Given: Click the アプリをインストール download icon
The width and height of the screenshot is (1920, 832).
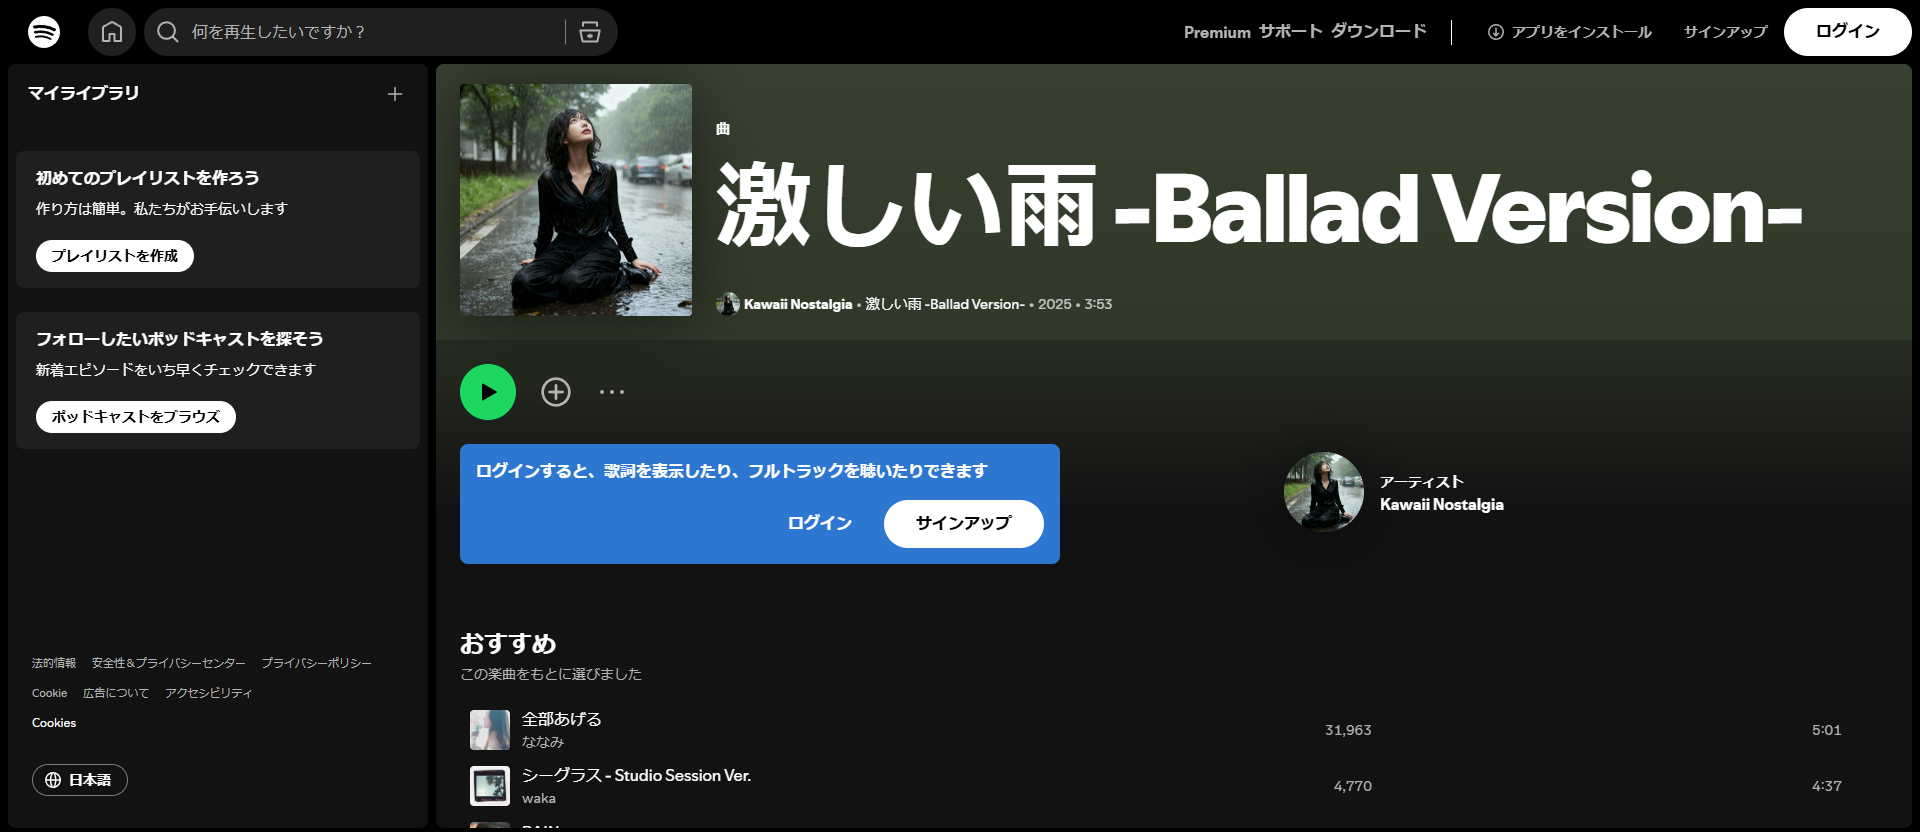Looking at the screenshot, I should (1496, 32).
